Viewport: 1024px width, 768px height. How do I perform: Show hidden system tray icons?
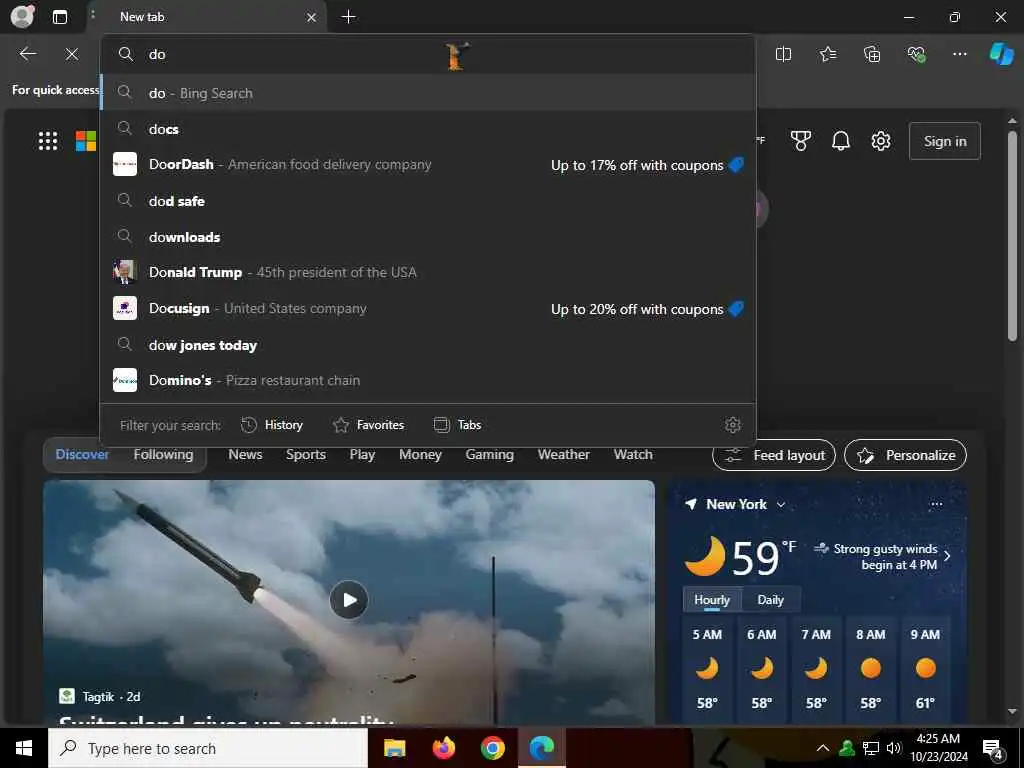click(x=823, y=748)
